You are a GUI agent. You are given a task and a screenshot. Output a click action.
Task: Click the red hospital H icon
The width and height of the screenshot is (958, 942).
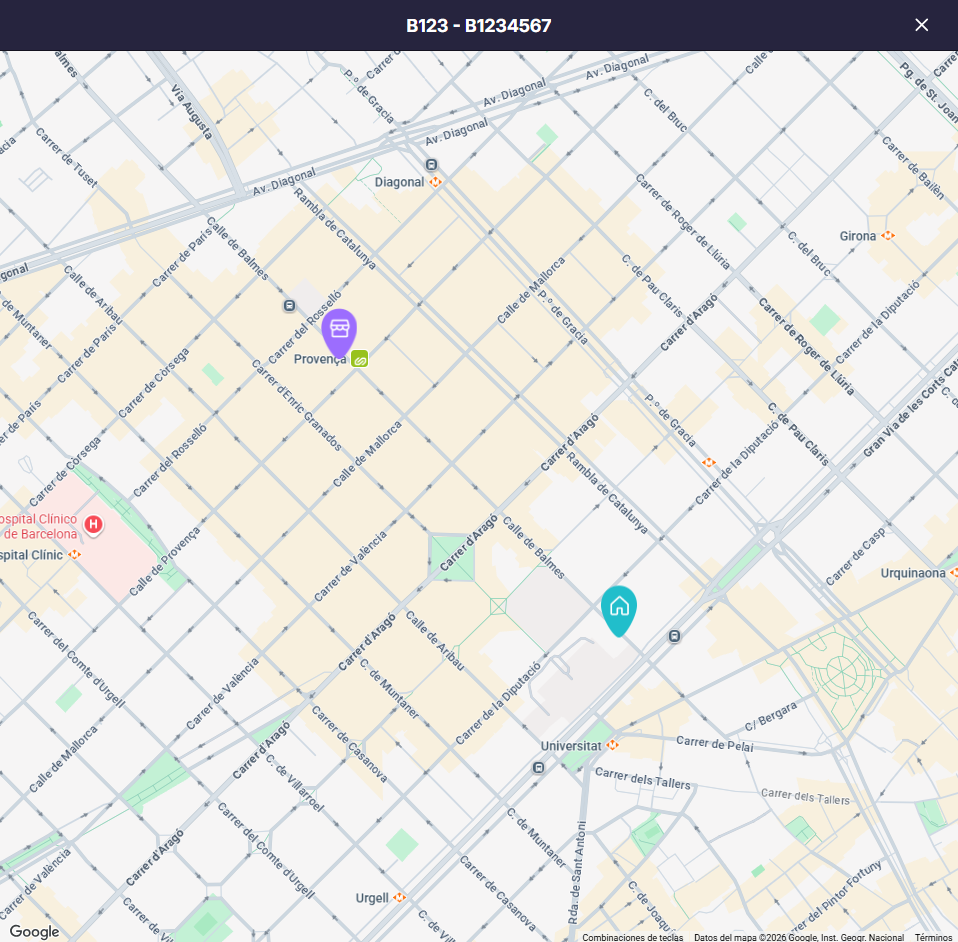click(x=93, y=524)
